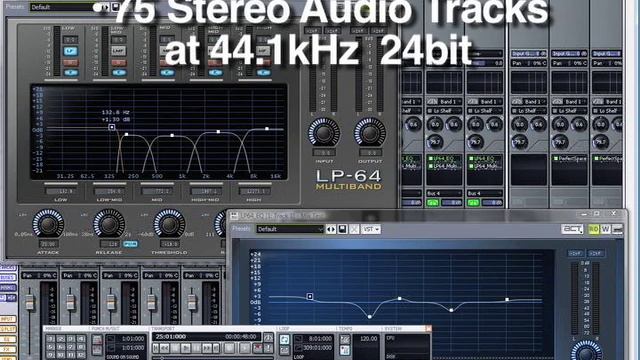Screen dimensions: 640x360
Task: Toggle the PDR button next to Release value
Action: coord(130,244)
